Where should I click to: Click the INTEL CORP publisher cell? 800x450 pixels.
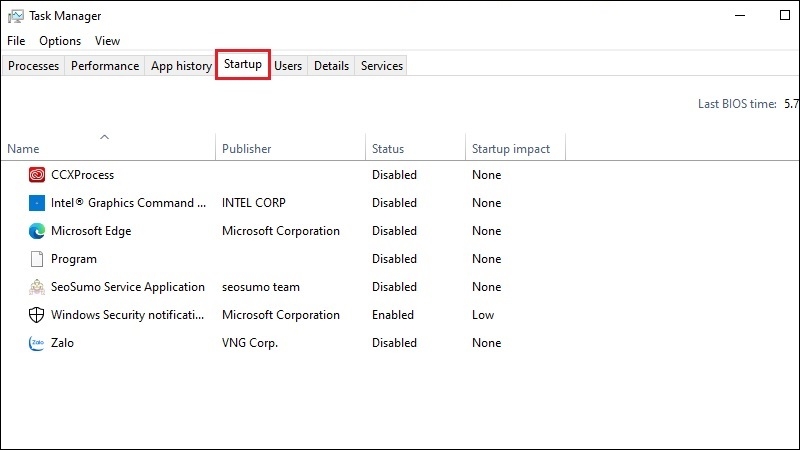(x=254, y=203)
